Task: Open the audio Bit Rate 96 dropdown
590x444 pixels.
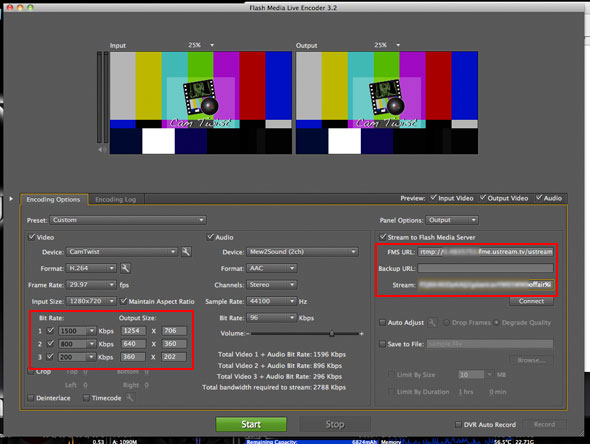Action: click(272, 318)
